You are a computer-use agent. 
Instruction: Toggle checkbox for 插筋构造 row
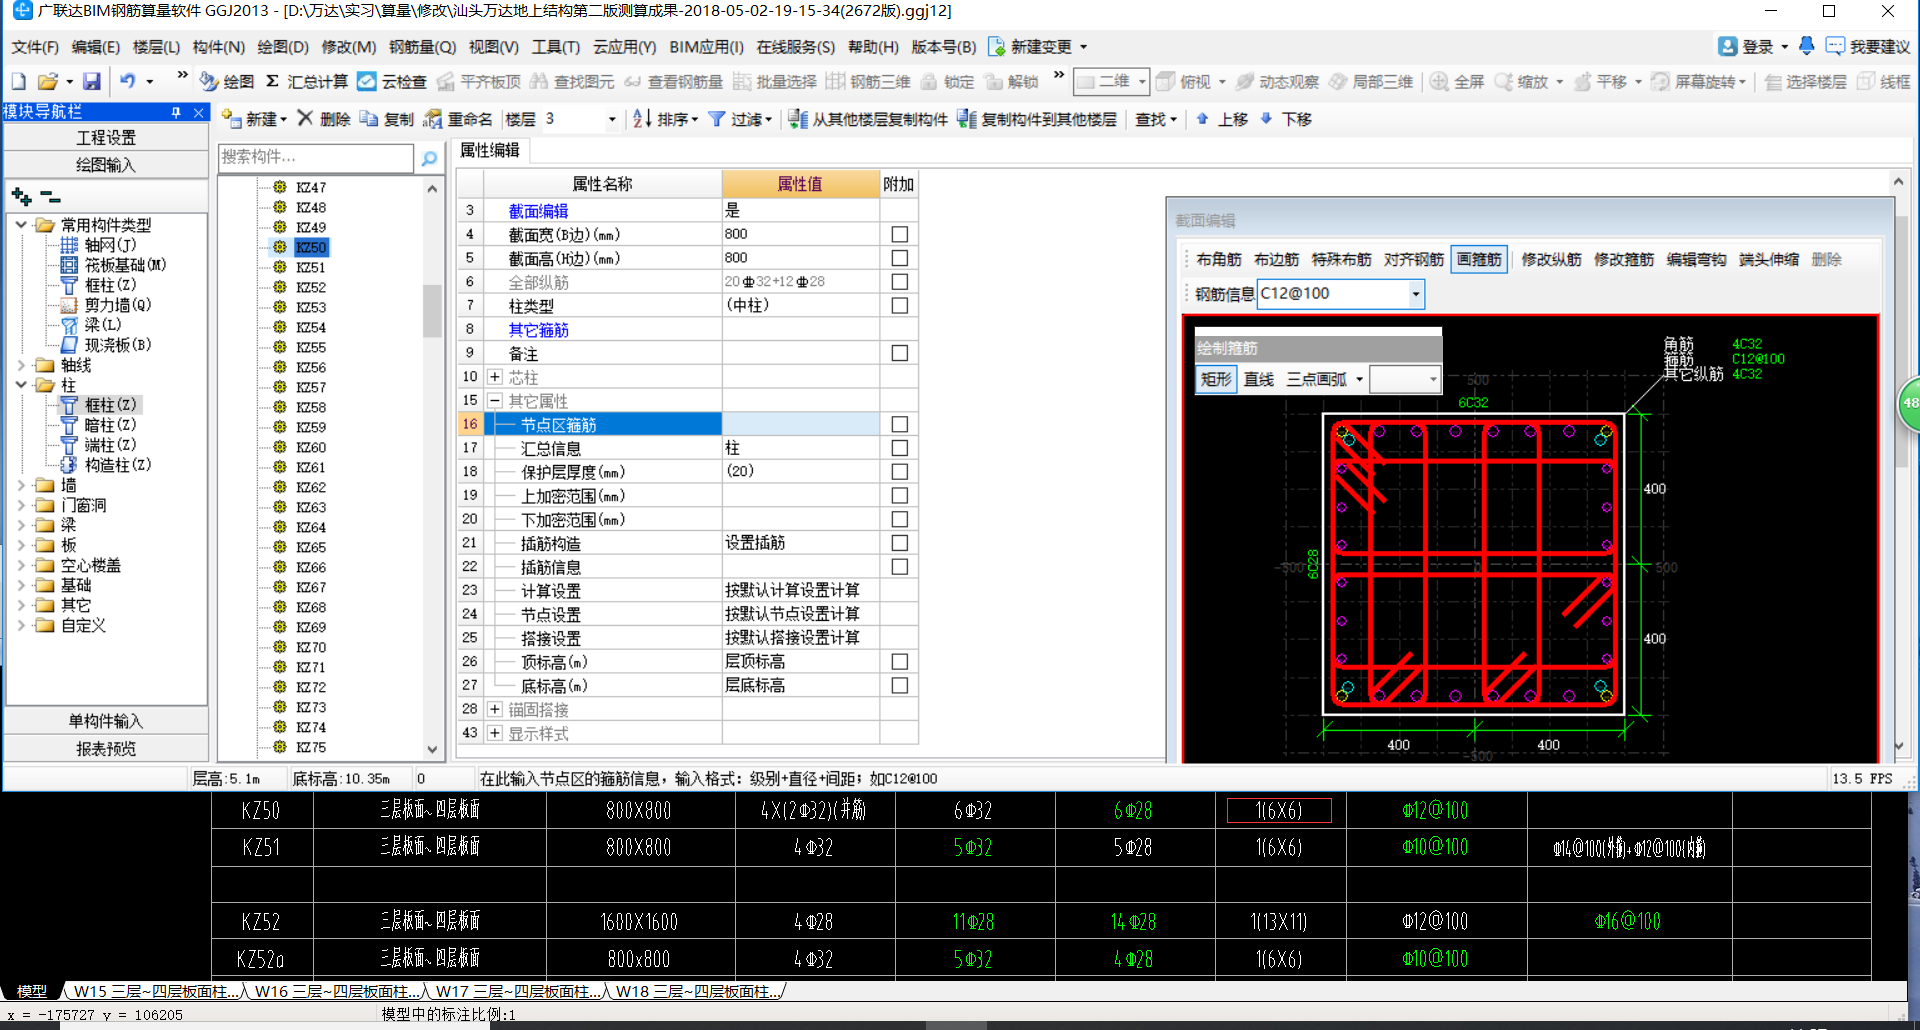click(899, 543)
